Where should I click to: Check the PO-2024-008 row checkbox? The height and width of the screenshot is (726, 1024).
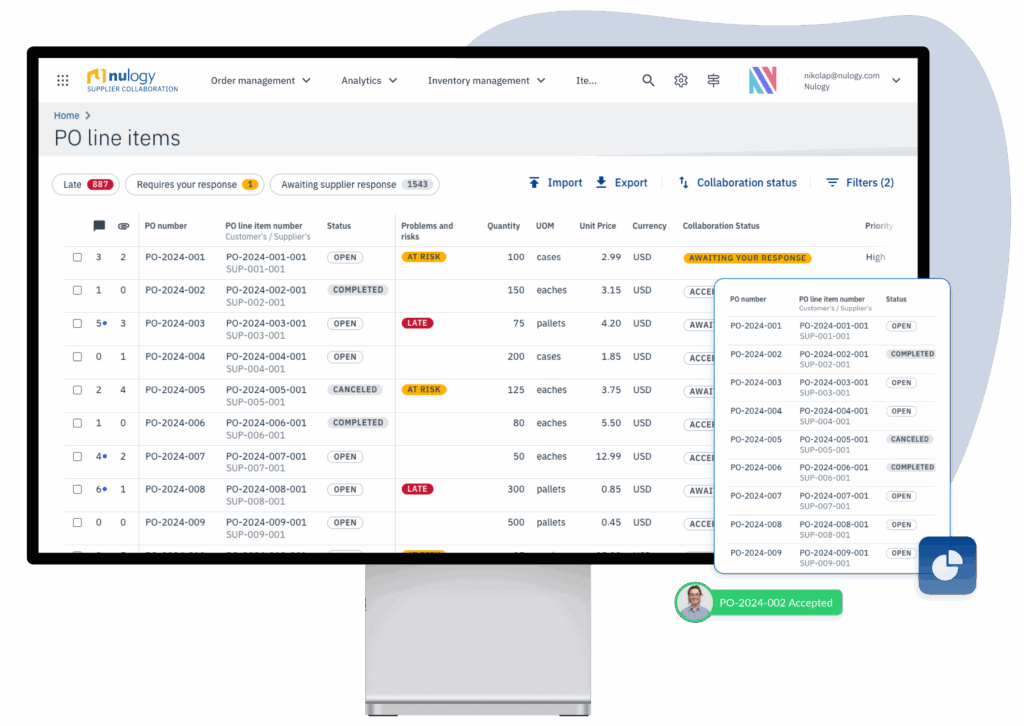[x=78, y=490]
